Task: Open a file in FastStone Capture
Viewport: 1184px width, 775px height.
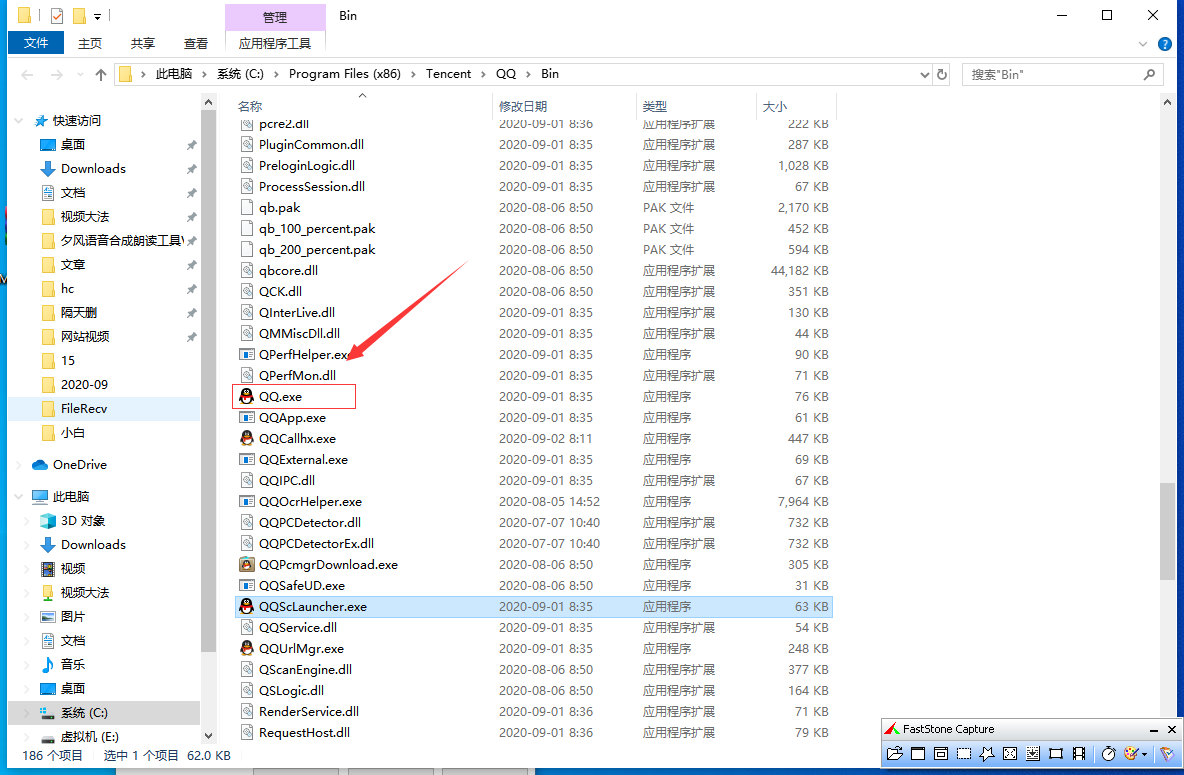Action: (895, 754)
